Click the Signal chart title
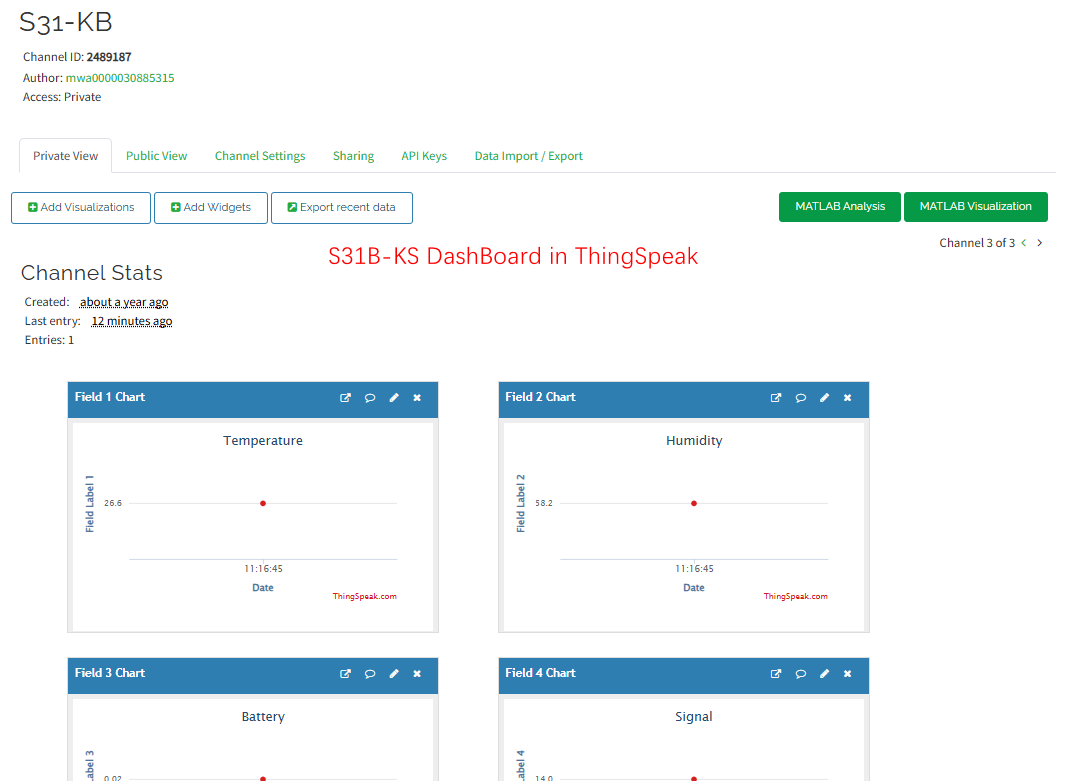The height and width of the screenshot is (781, 1076). point(694,716)
